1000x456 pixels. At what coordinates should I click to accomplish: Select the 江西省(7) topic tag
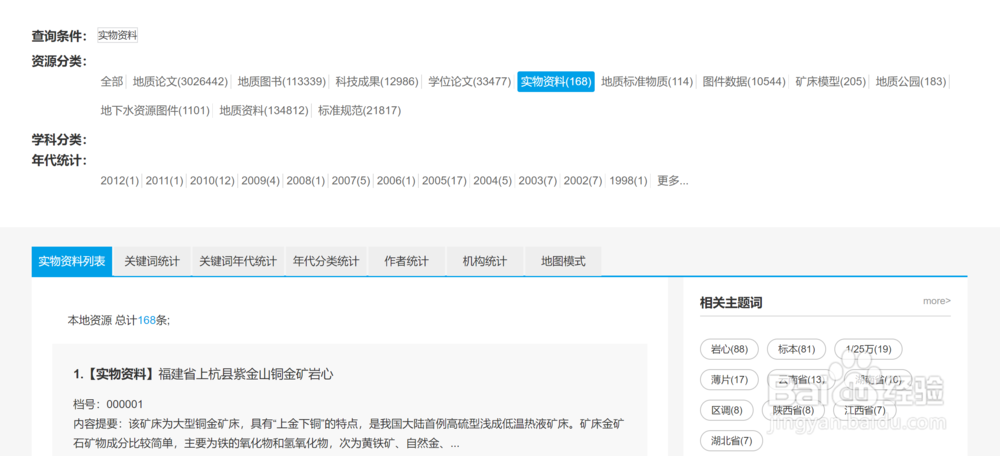tap(865, 410)
